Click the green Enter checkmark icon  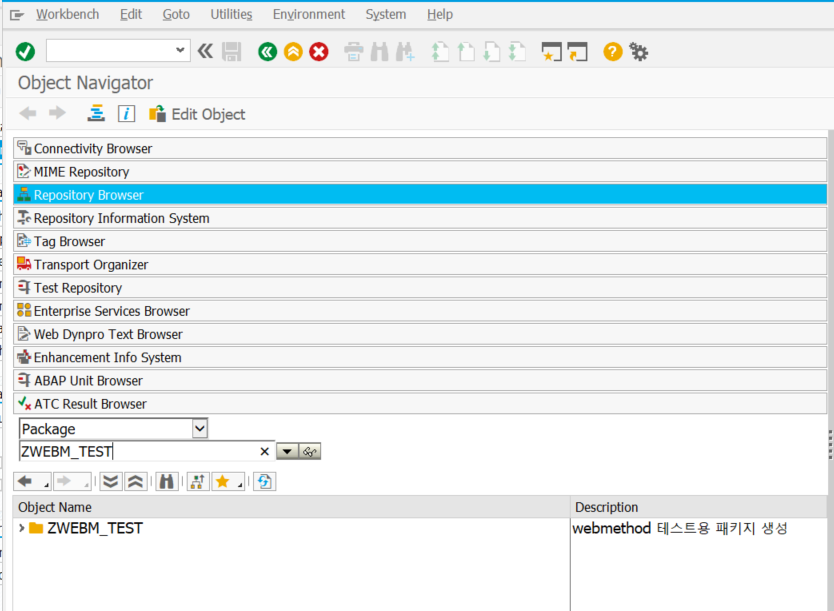25,52
